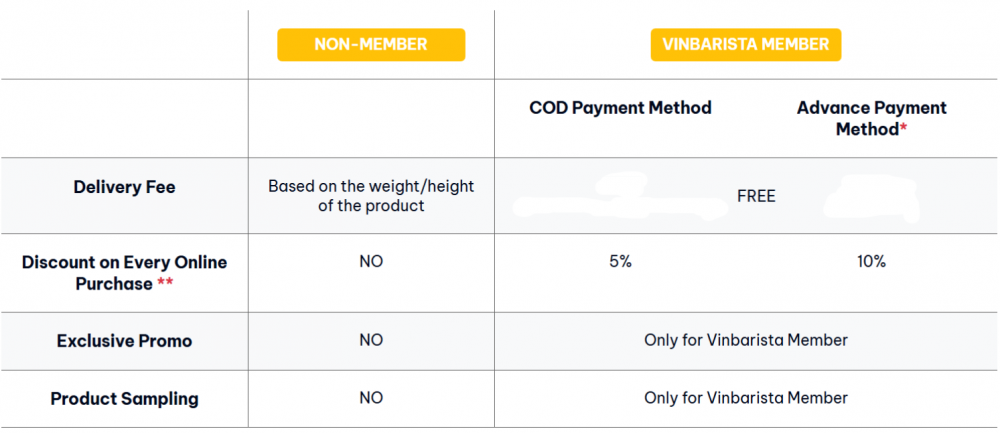
Task: Click the 5% COD discount value
Action: click(x=621, y=261)
